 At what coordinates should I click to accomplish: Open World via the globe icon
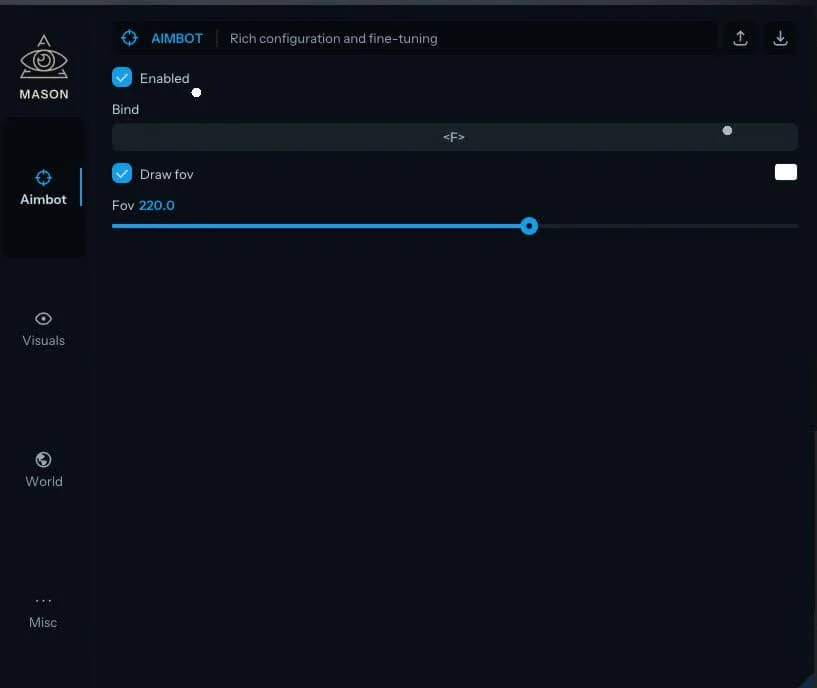tap(43, 460)
